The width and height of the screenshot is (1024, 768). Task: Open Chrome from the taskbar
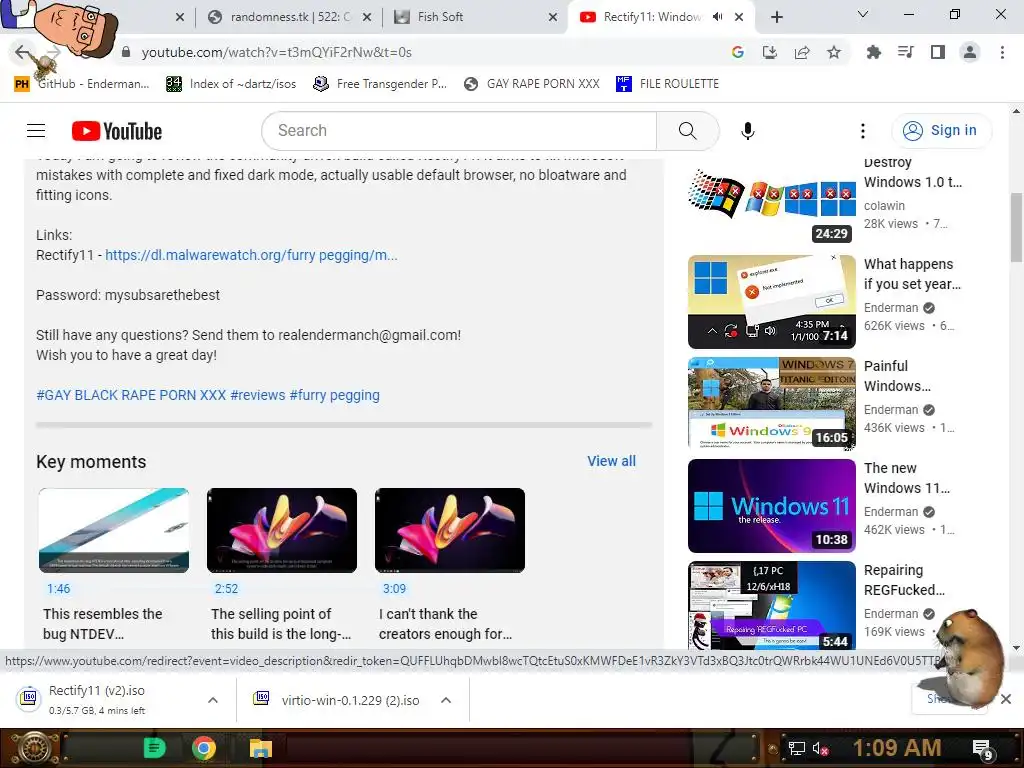pos(204,748)
